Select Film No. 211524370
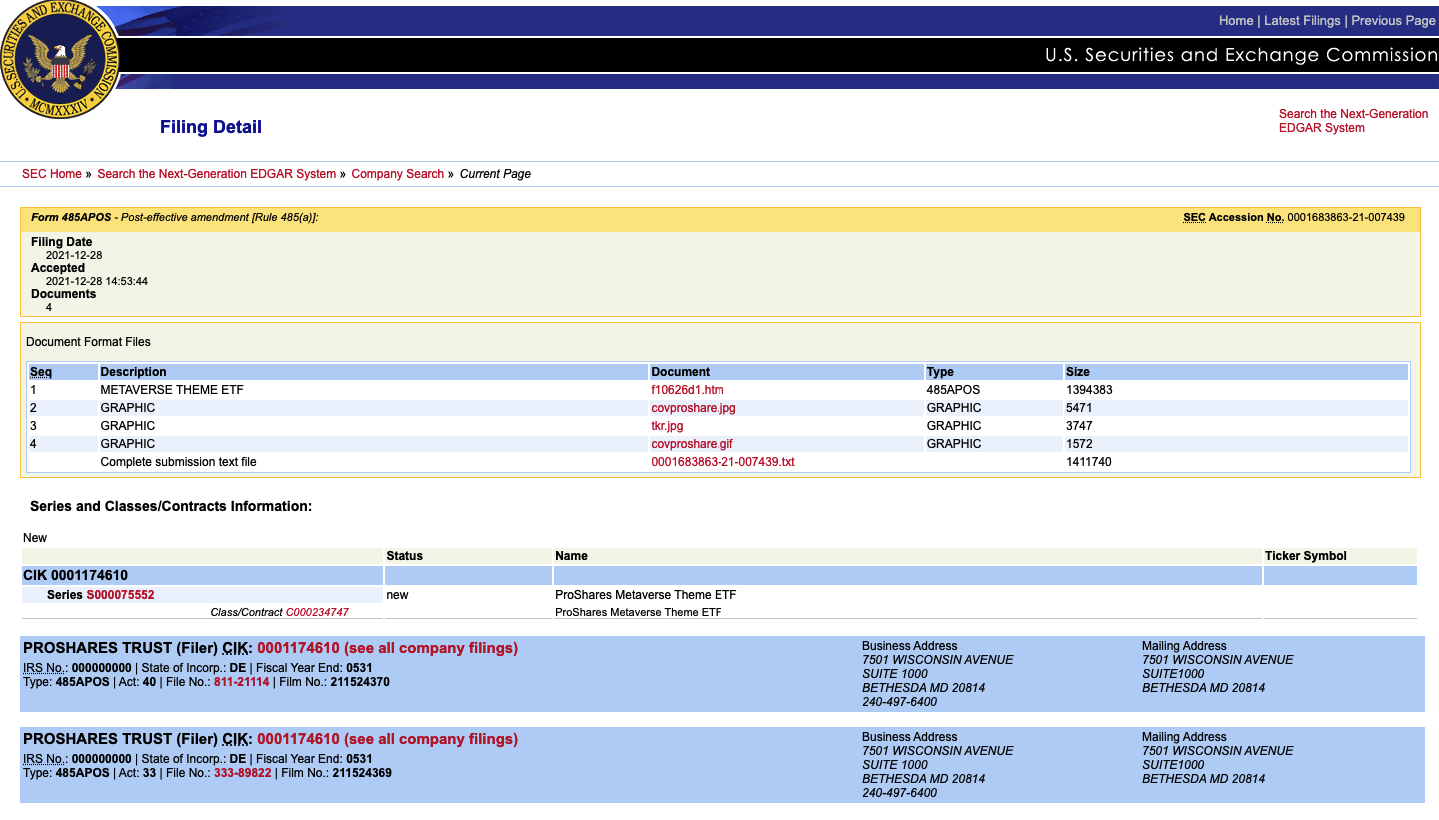Viewport: 1439px width, 820px height. tap(361, 682)
